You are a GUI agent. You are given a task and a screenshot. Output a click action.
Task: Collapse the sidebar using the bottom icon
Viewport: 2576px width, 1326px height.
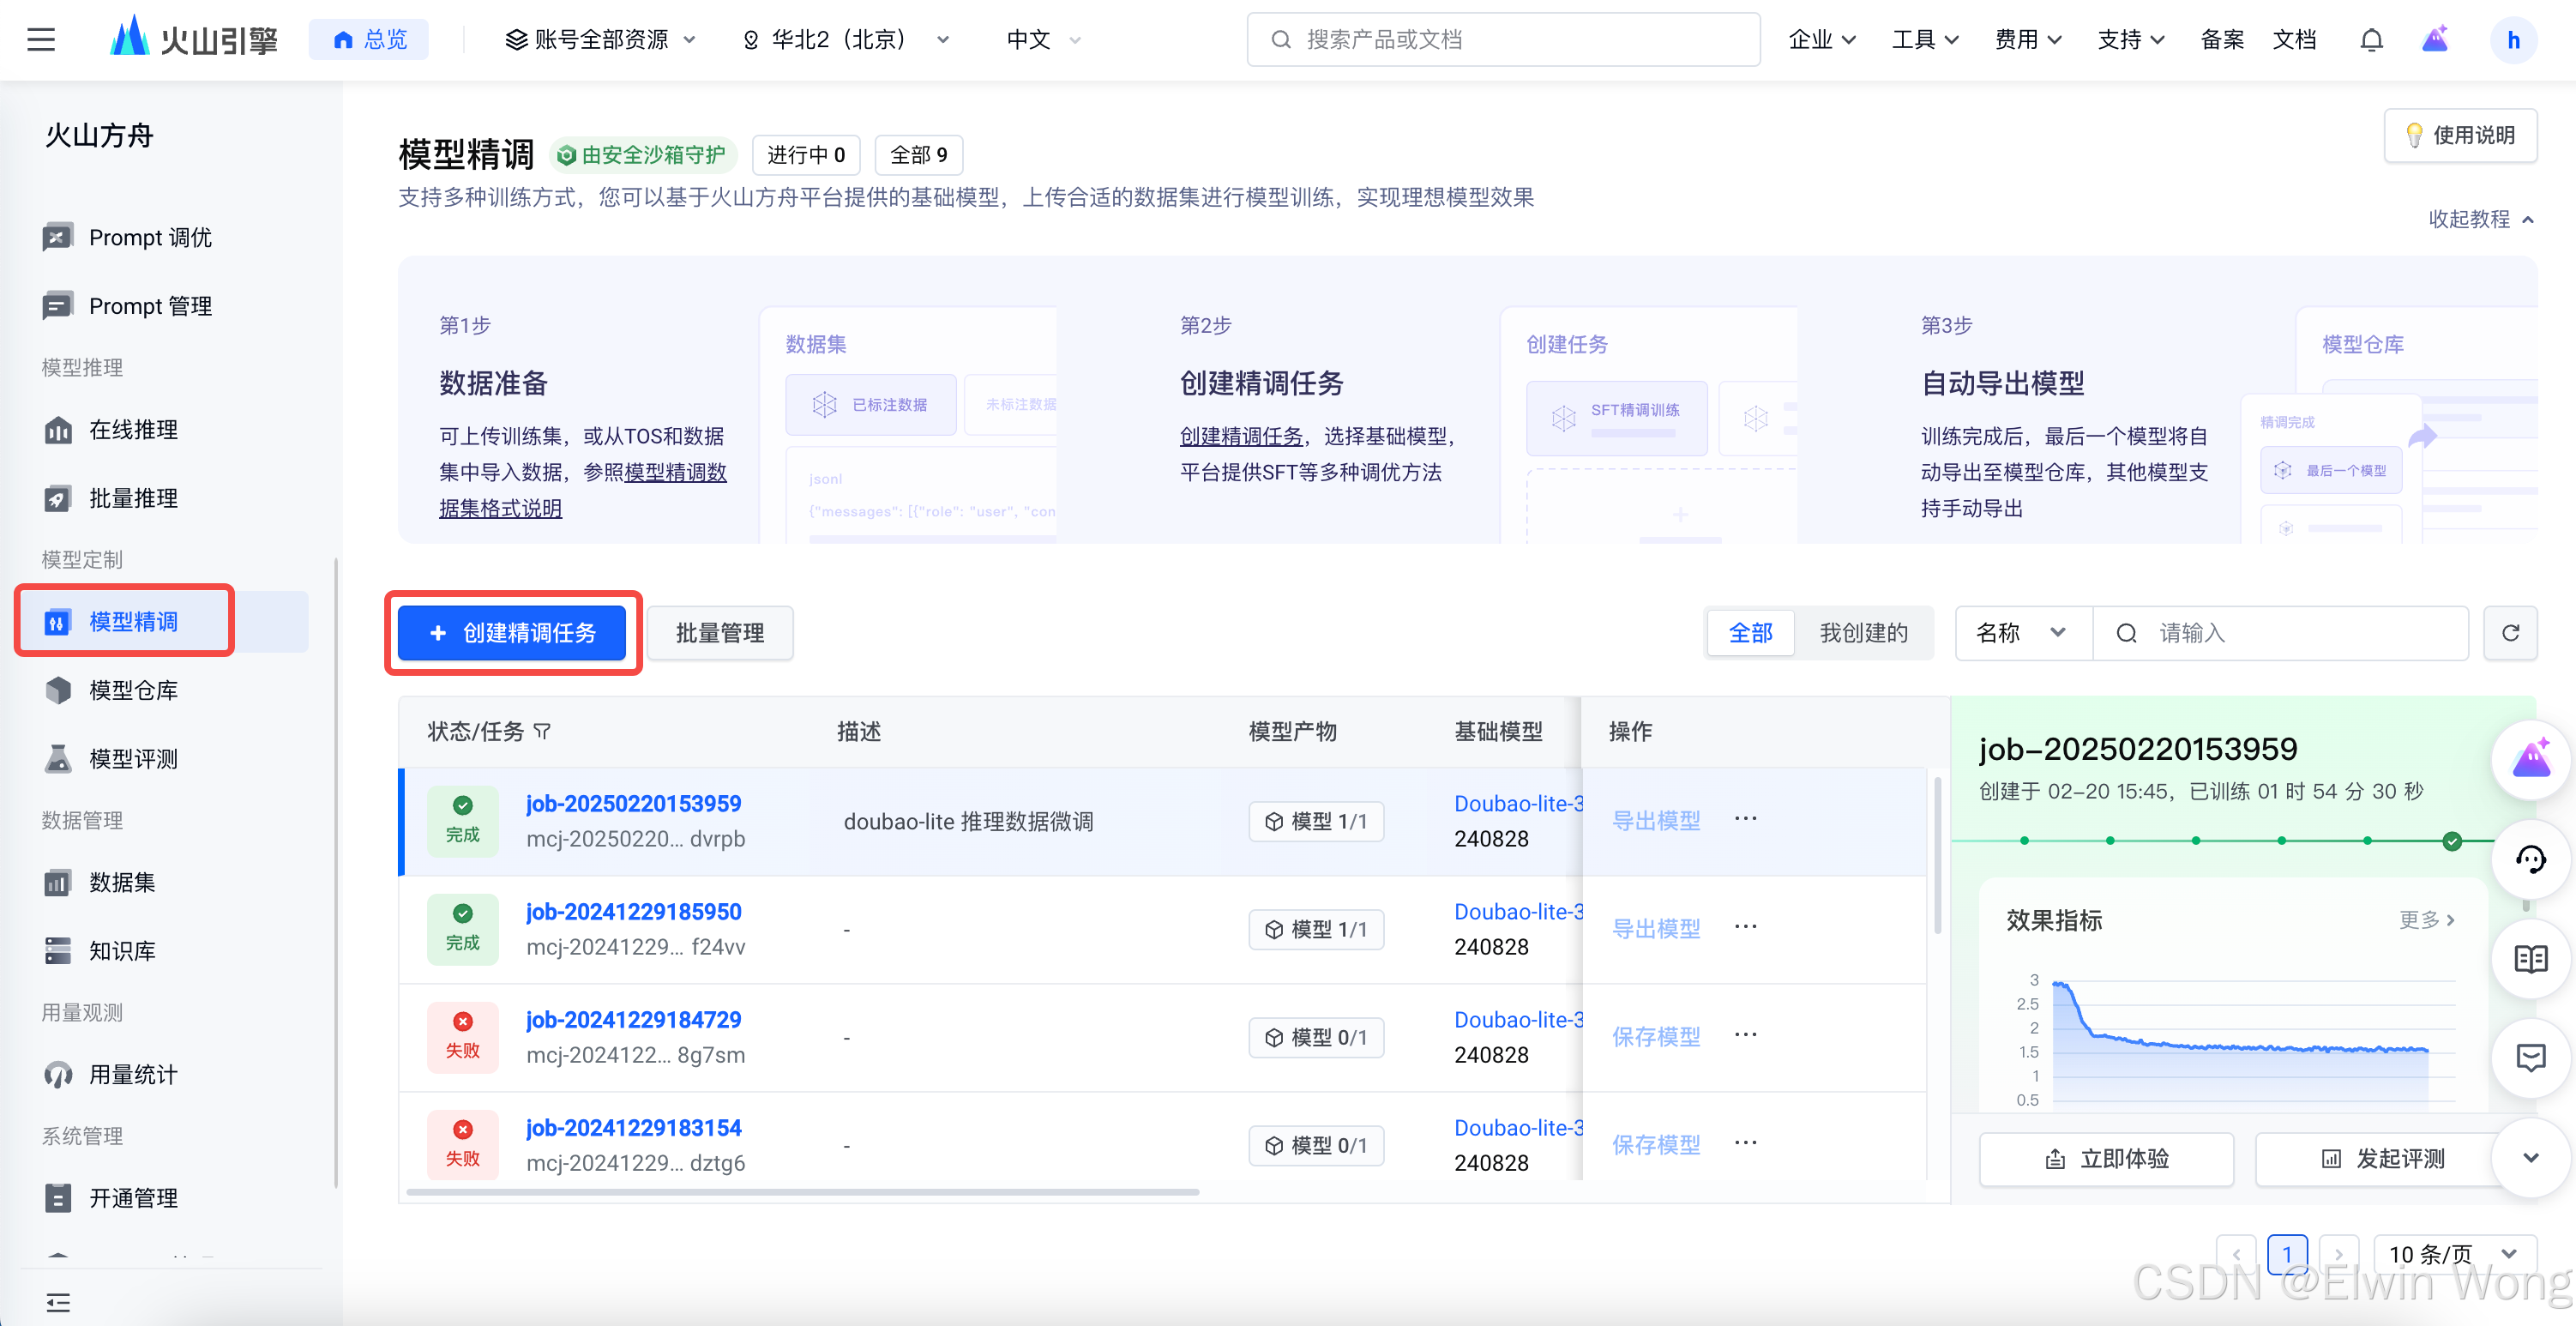click(x=58, y=1301)
